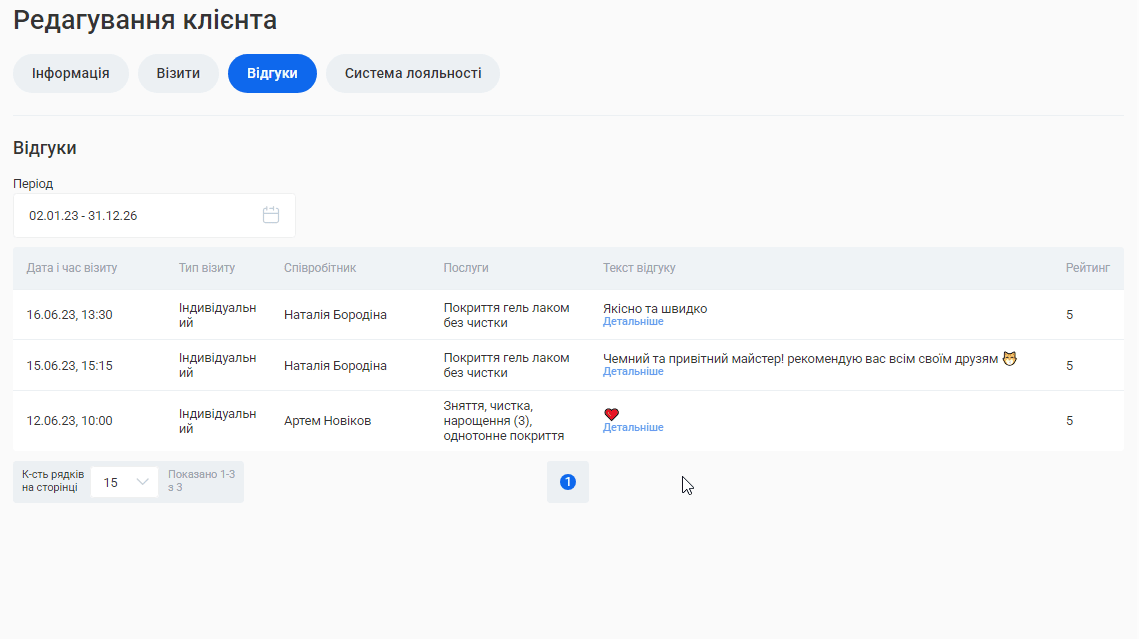Screen dimensions: 1139x639
Task: Click the dropdown chevron next to 15
Action: 143,482
